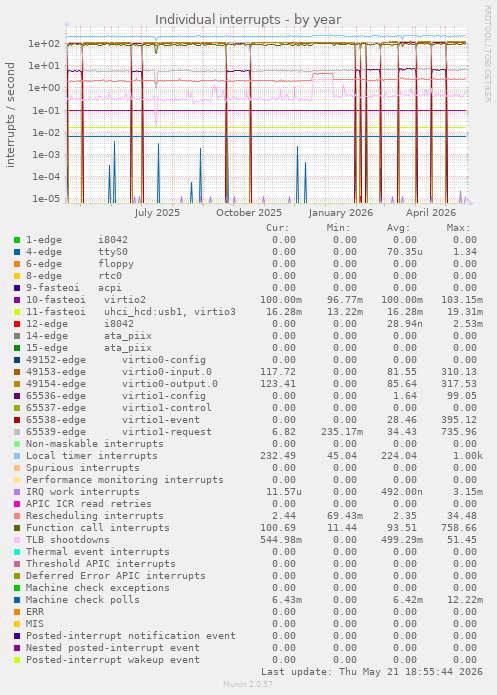Click the Non-maskable interrupts legend label
This screenshot has width=497, height=695.
coord(95,444)
